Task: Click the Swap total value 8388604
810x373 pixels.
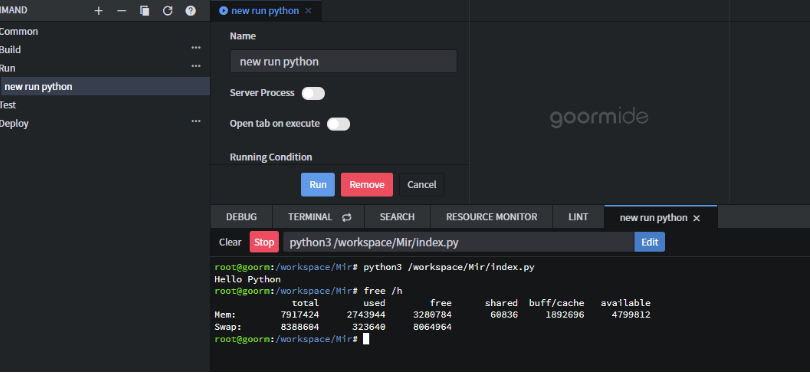Action: [x=300, y=327]
